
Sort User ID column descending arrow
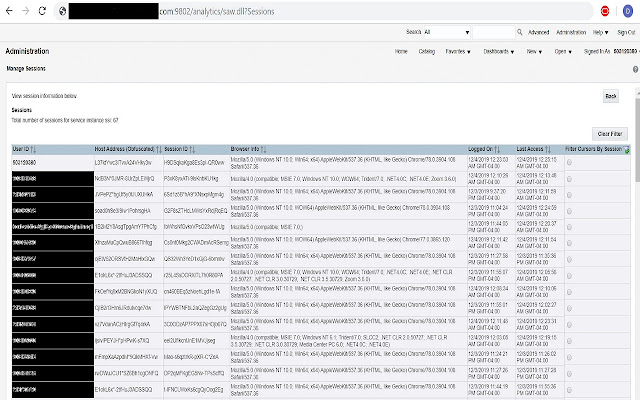35,149
